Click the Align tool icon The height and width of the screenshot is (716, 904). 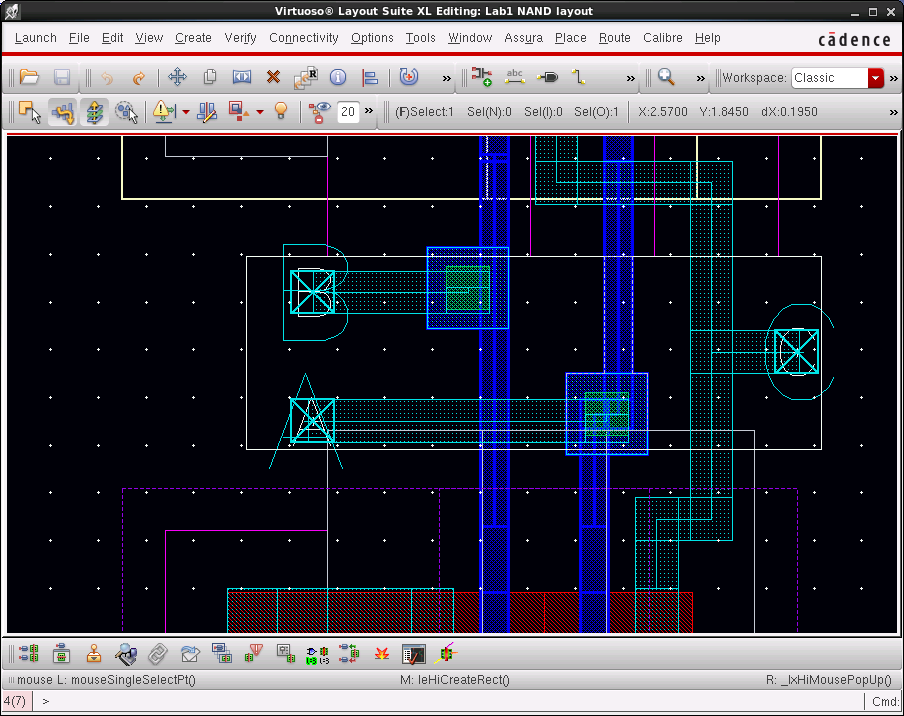tap(370, 77)
